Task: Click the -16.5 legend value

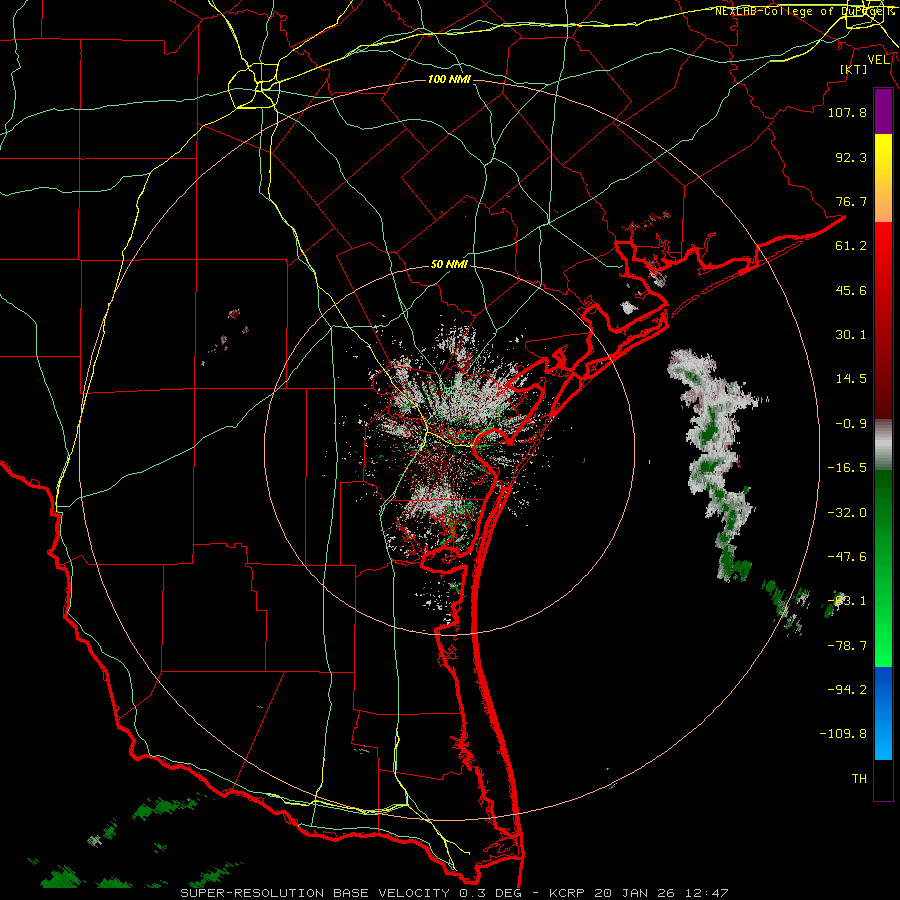Action: point(847,468)
